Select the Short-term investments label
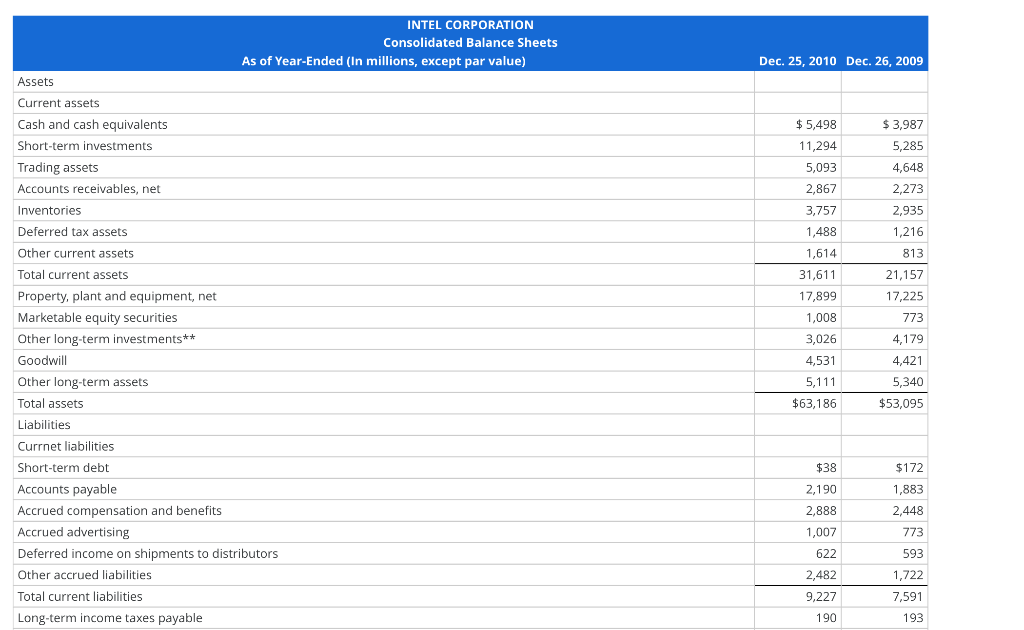1024x630 pixels. click(84, 145)
